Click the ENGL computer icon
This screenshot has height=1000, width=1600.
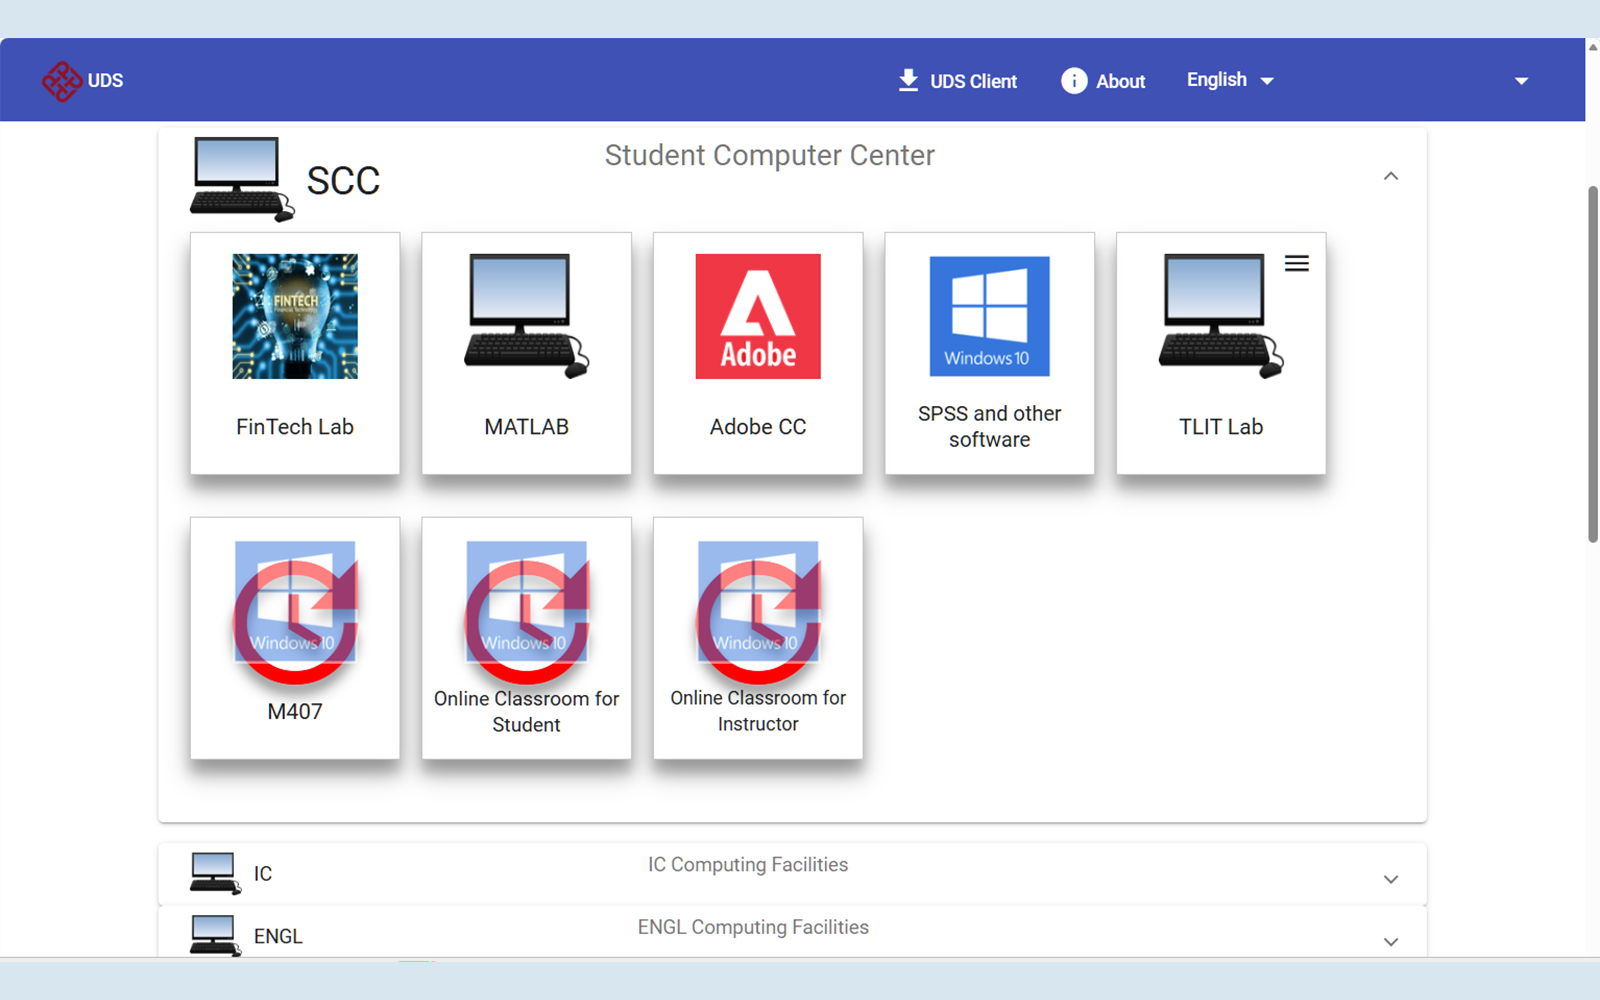pyautogui.click(x=215, y=936)
